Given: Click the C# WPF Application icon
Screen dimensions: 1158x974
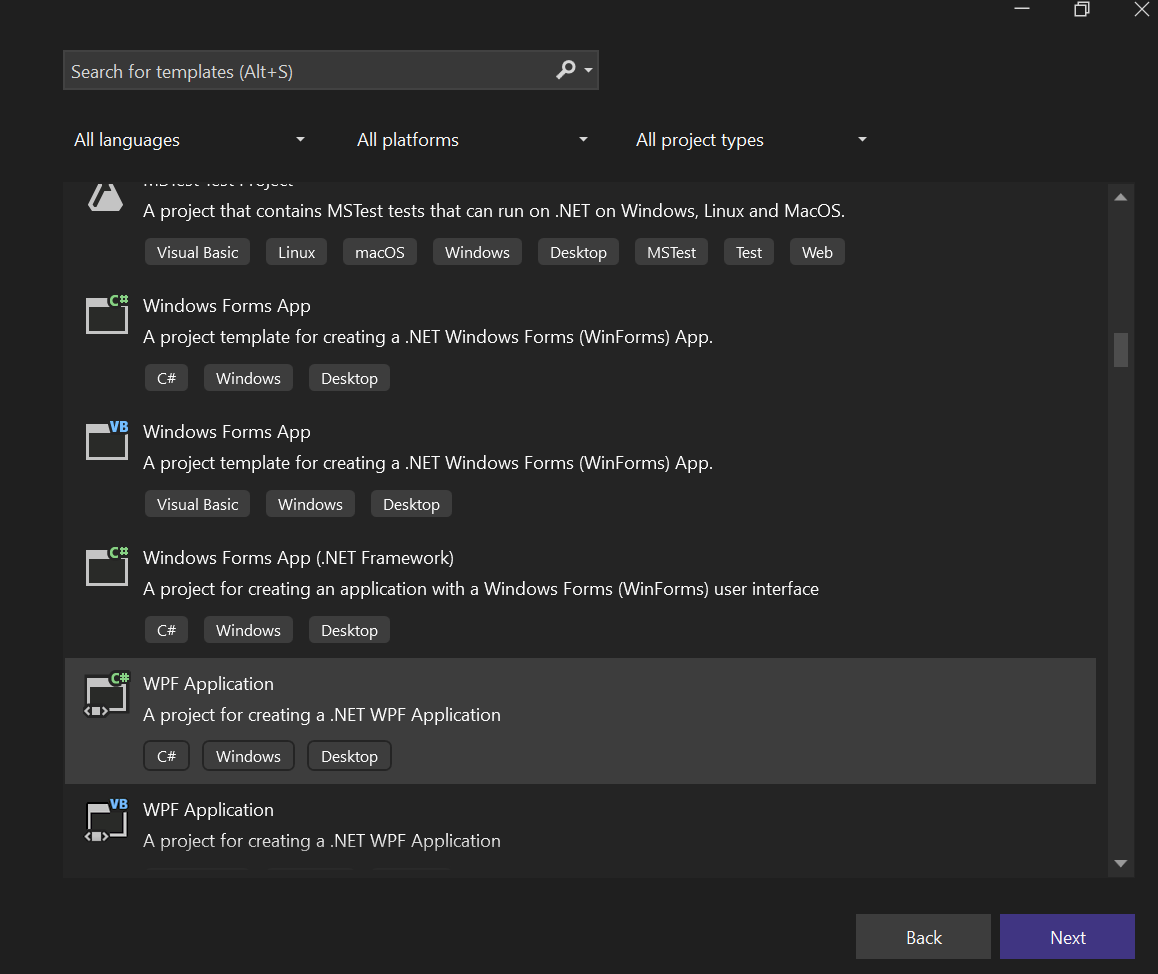Looking at the screenshot, I should [x=107, y=694].
